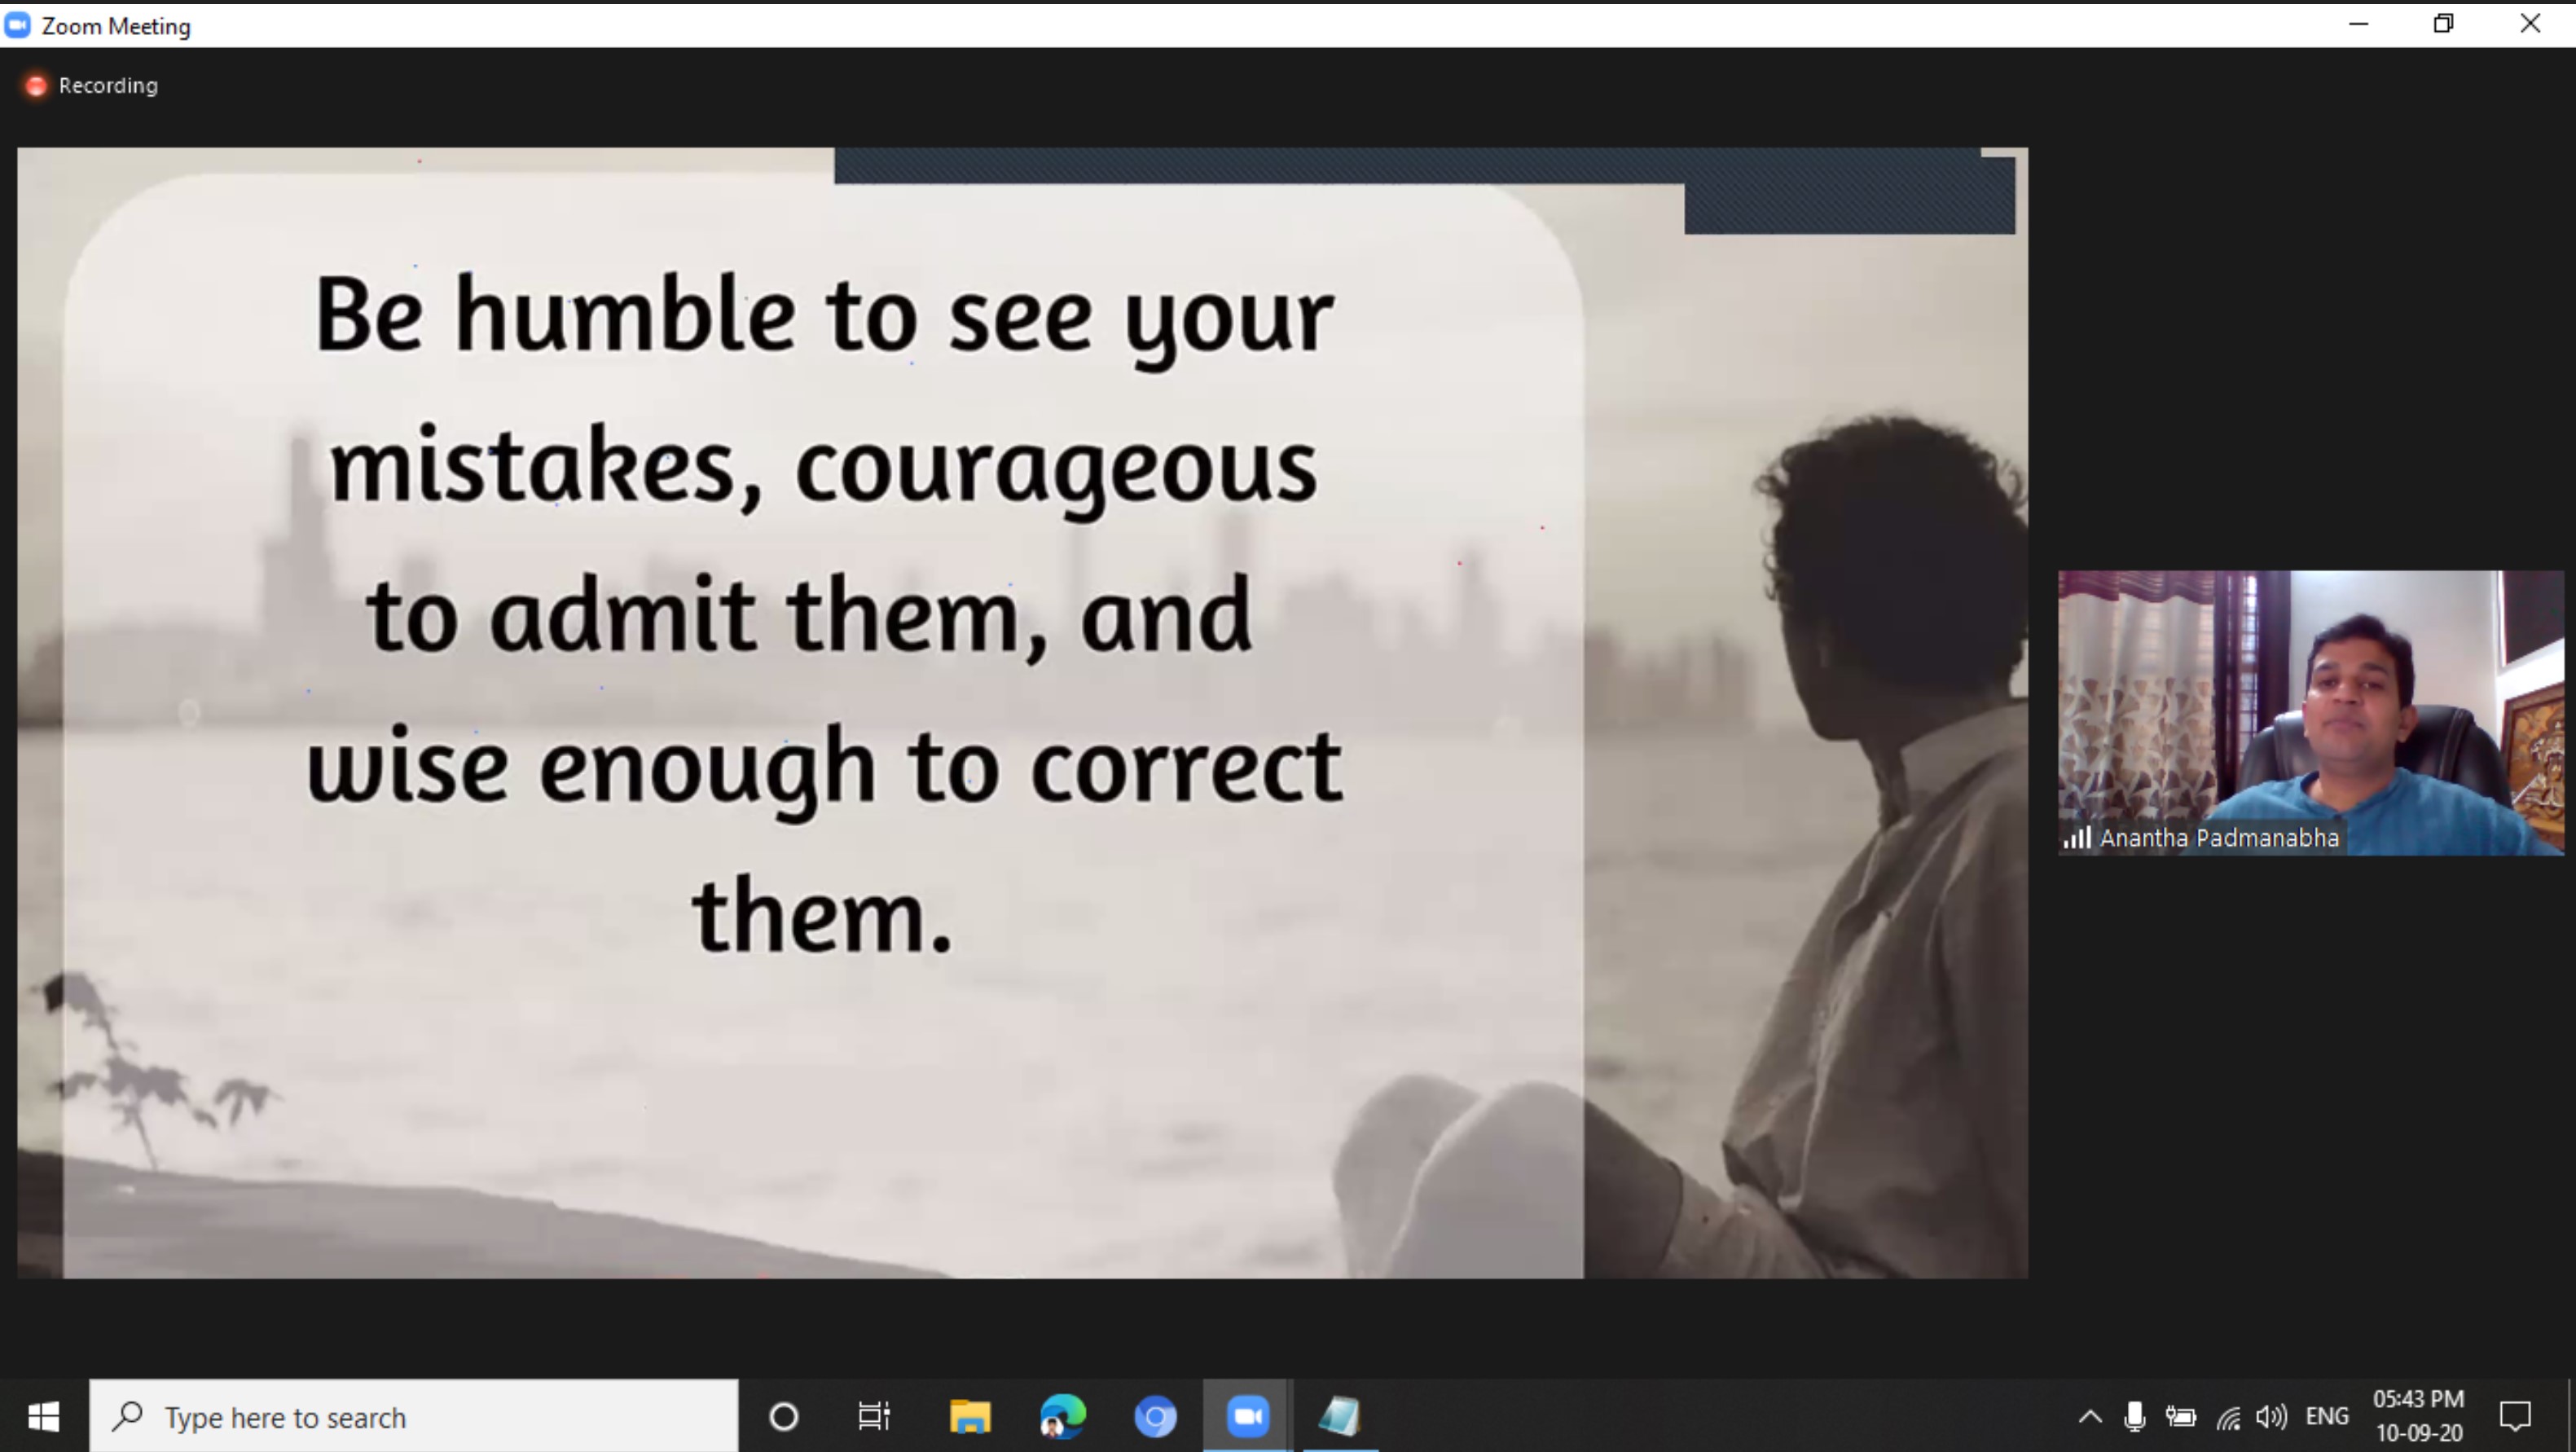Select Anantha Padmanabha's video thumbnail
The image size is (2576, 1452).
[x=2310, y=712]
